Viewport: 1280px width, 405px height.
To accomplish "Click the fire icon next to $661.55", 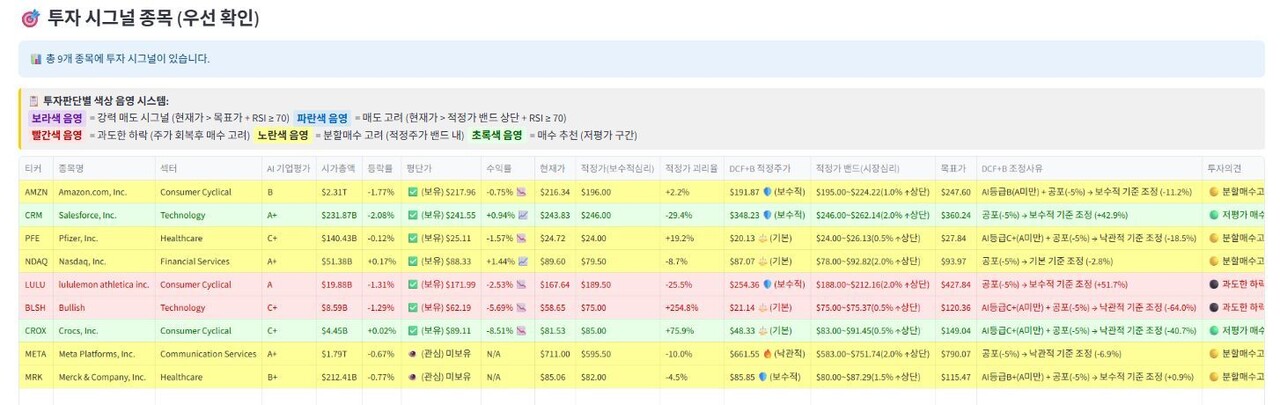I will pyautogui.click(x=768, y=354).
